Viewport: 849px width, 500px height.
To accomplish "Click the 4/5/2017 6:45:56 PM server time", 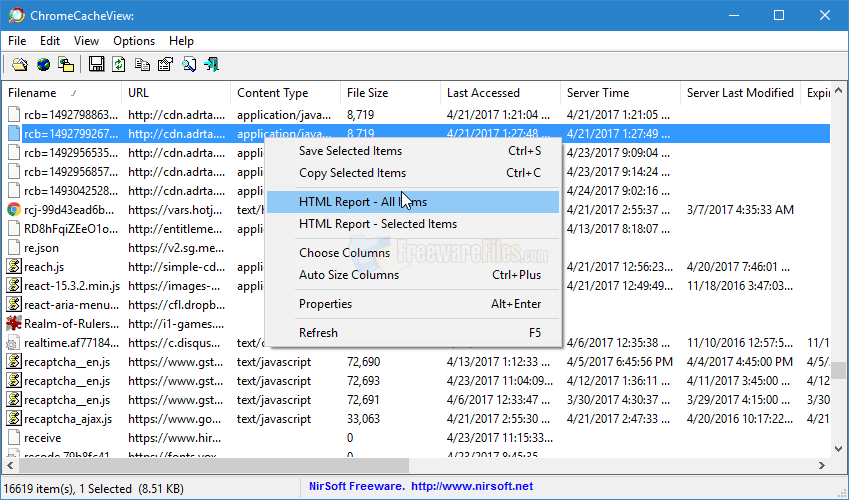I will point(619,362).
